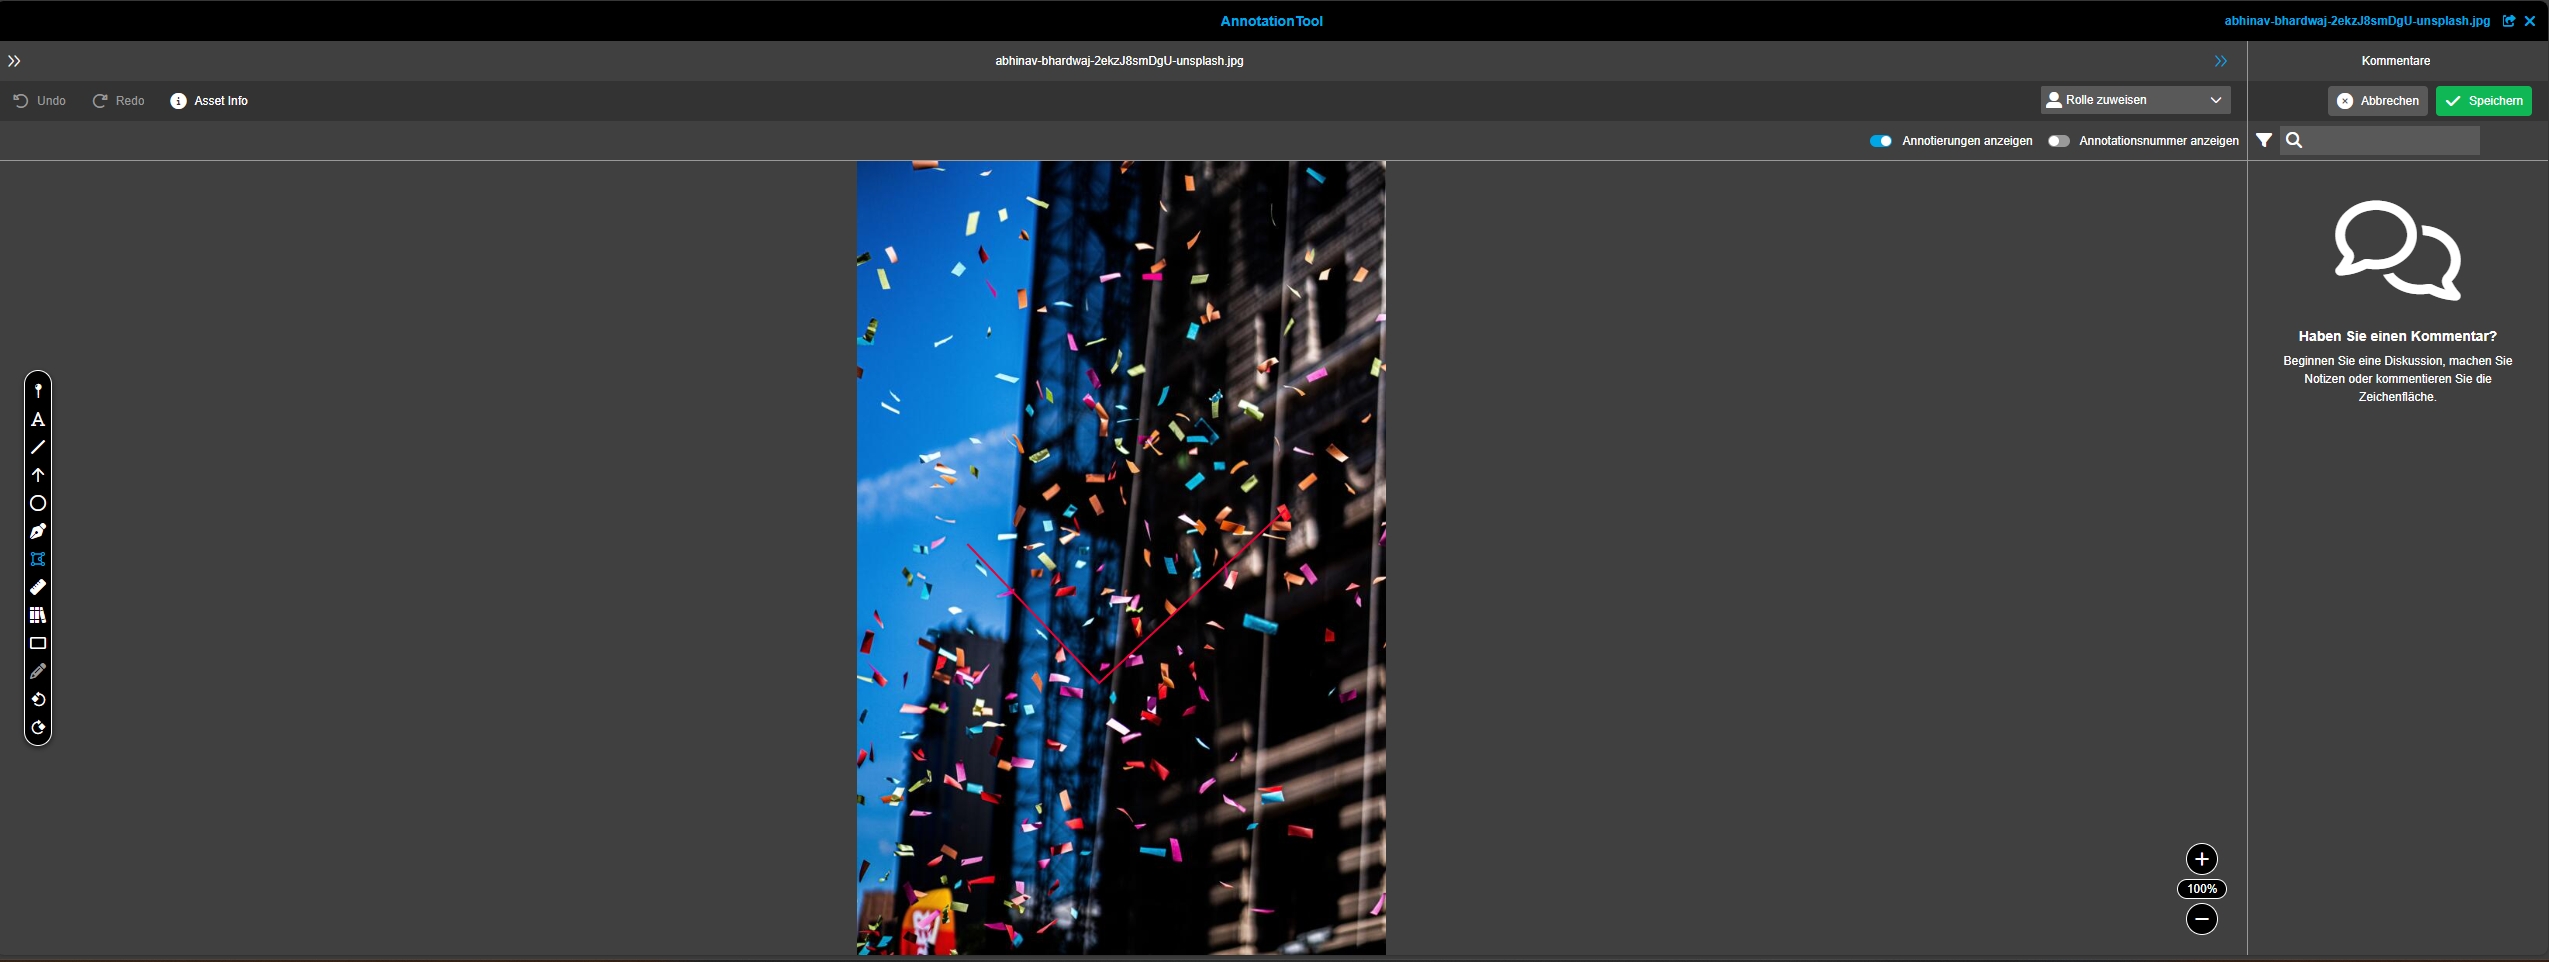Select the pin marker tool

click(38, 391)
